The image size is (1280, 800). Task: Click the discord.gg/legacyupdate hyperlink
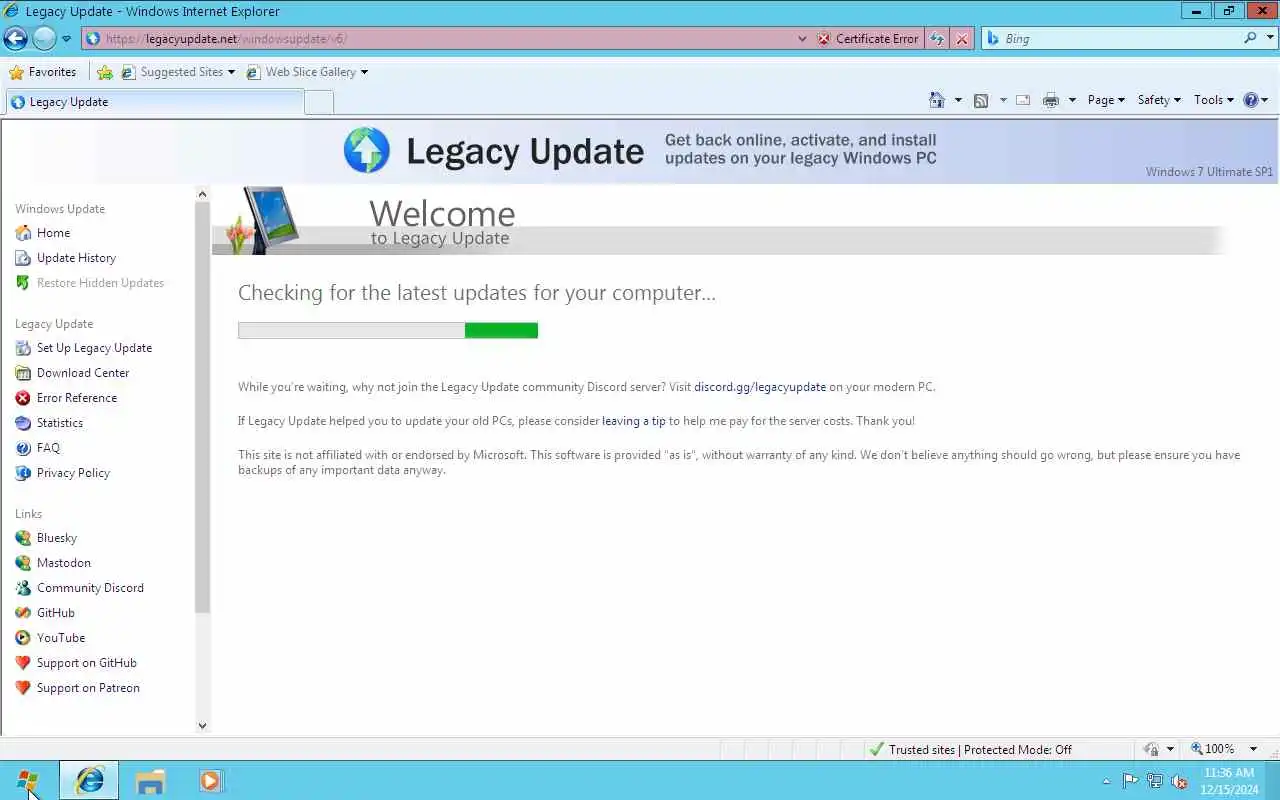point(760,387)
